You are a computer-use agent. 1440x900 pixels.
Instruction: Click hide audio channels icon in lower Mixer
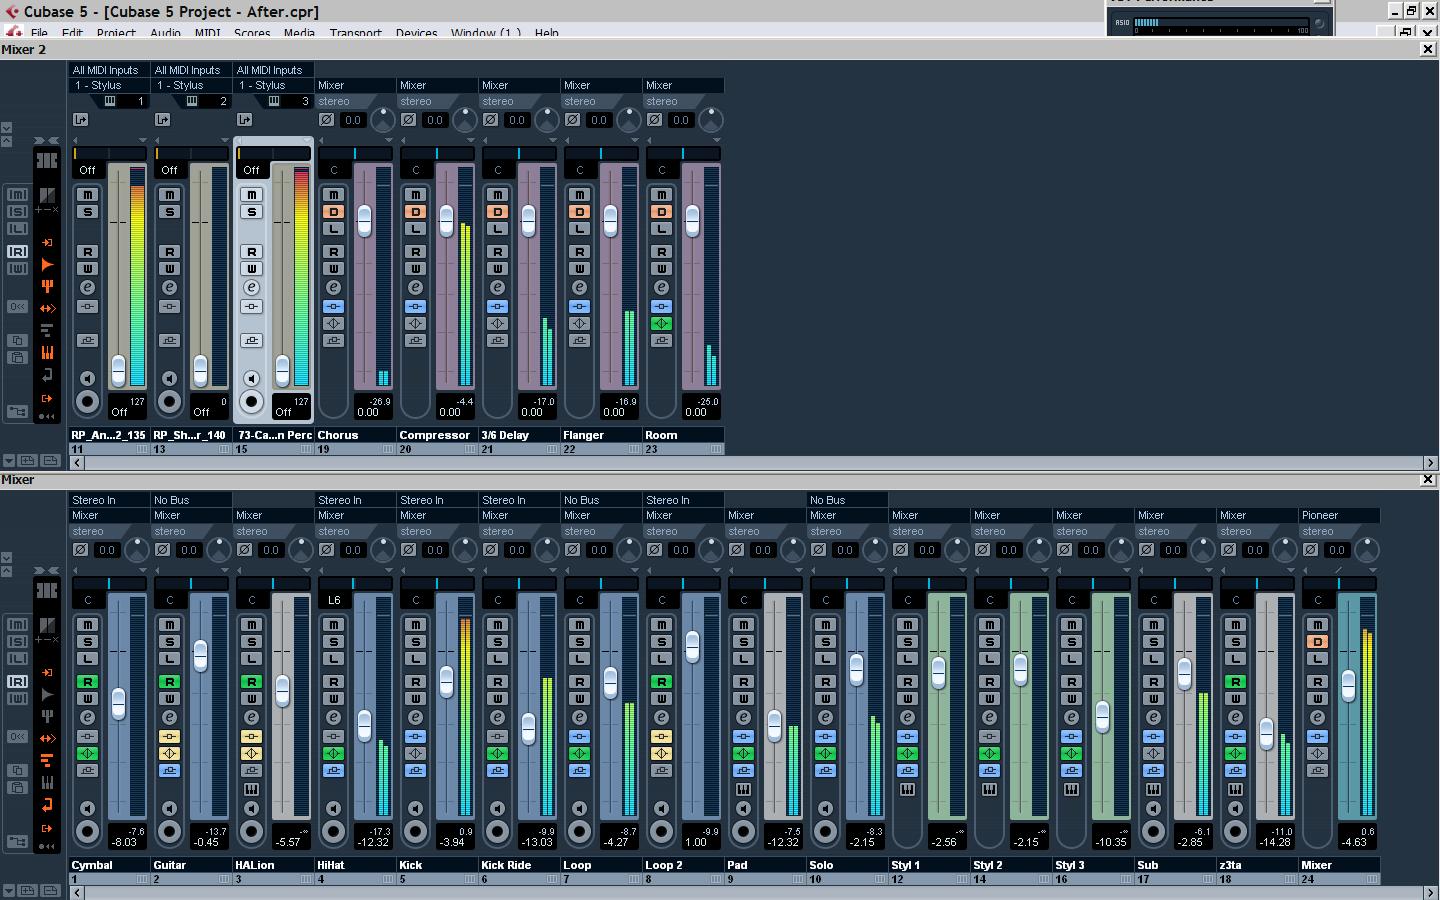pos(46,694)
